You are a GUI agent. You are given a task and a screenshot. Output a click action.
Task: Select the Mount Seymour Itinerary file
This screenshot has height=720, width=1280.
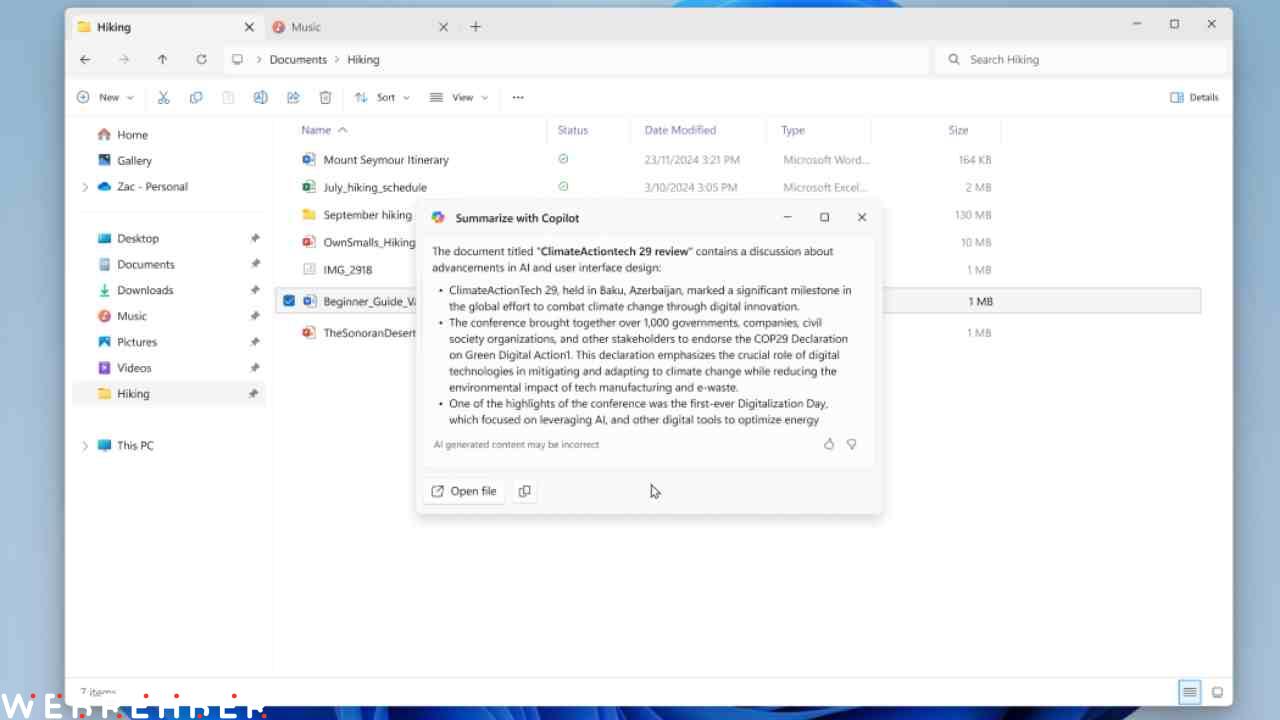[x=386, y=160]
